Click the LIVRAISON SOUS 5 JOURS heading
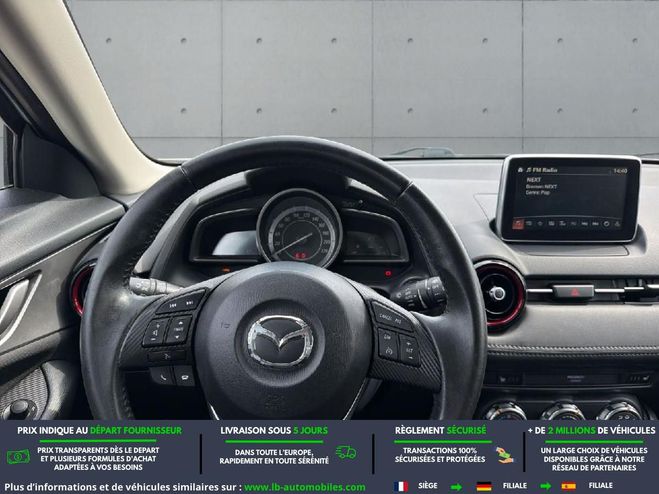Screen dimensions: 659x494 [274, 431]
